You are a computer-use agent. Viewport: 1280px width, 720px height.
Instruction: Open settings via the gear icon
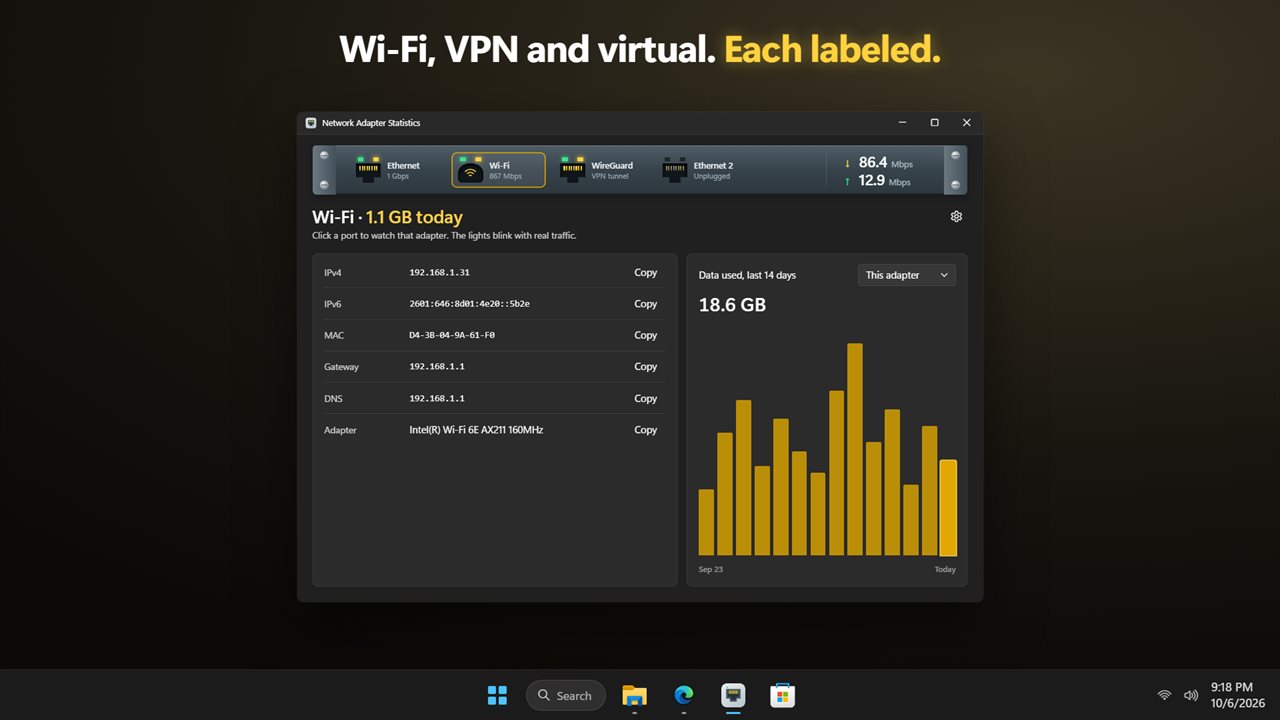tap(956, 217)
